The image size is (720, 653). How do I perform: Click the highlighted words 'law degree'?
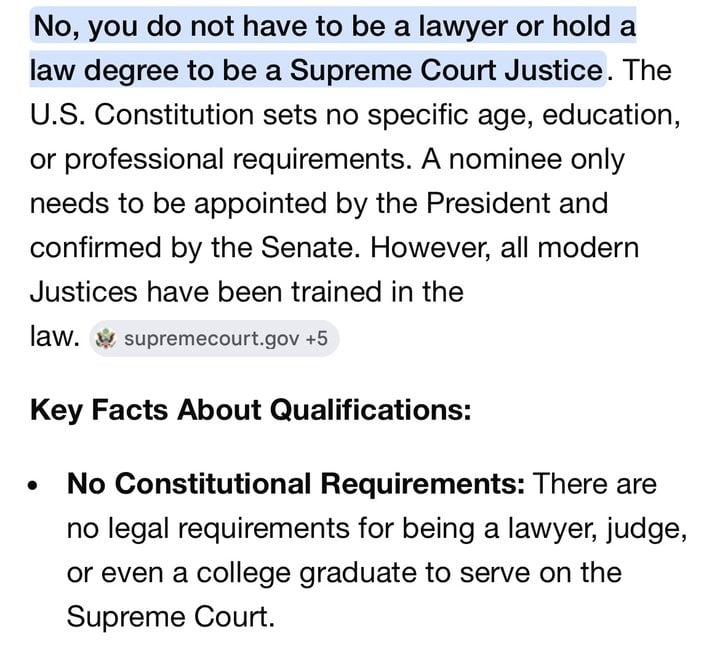(107, 71)
